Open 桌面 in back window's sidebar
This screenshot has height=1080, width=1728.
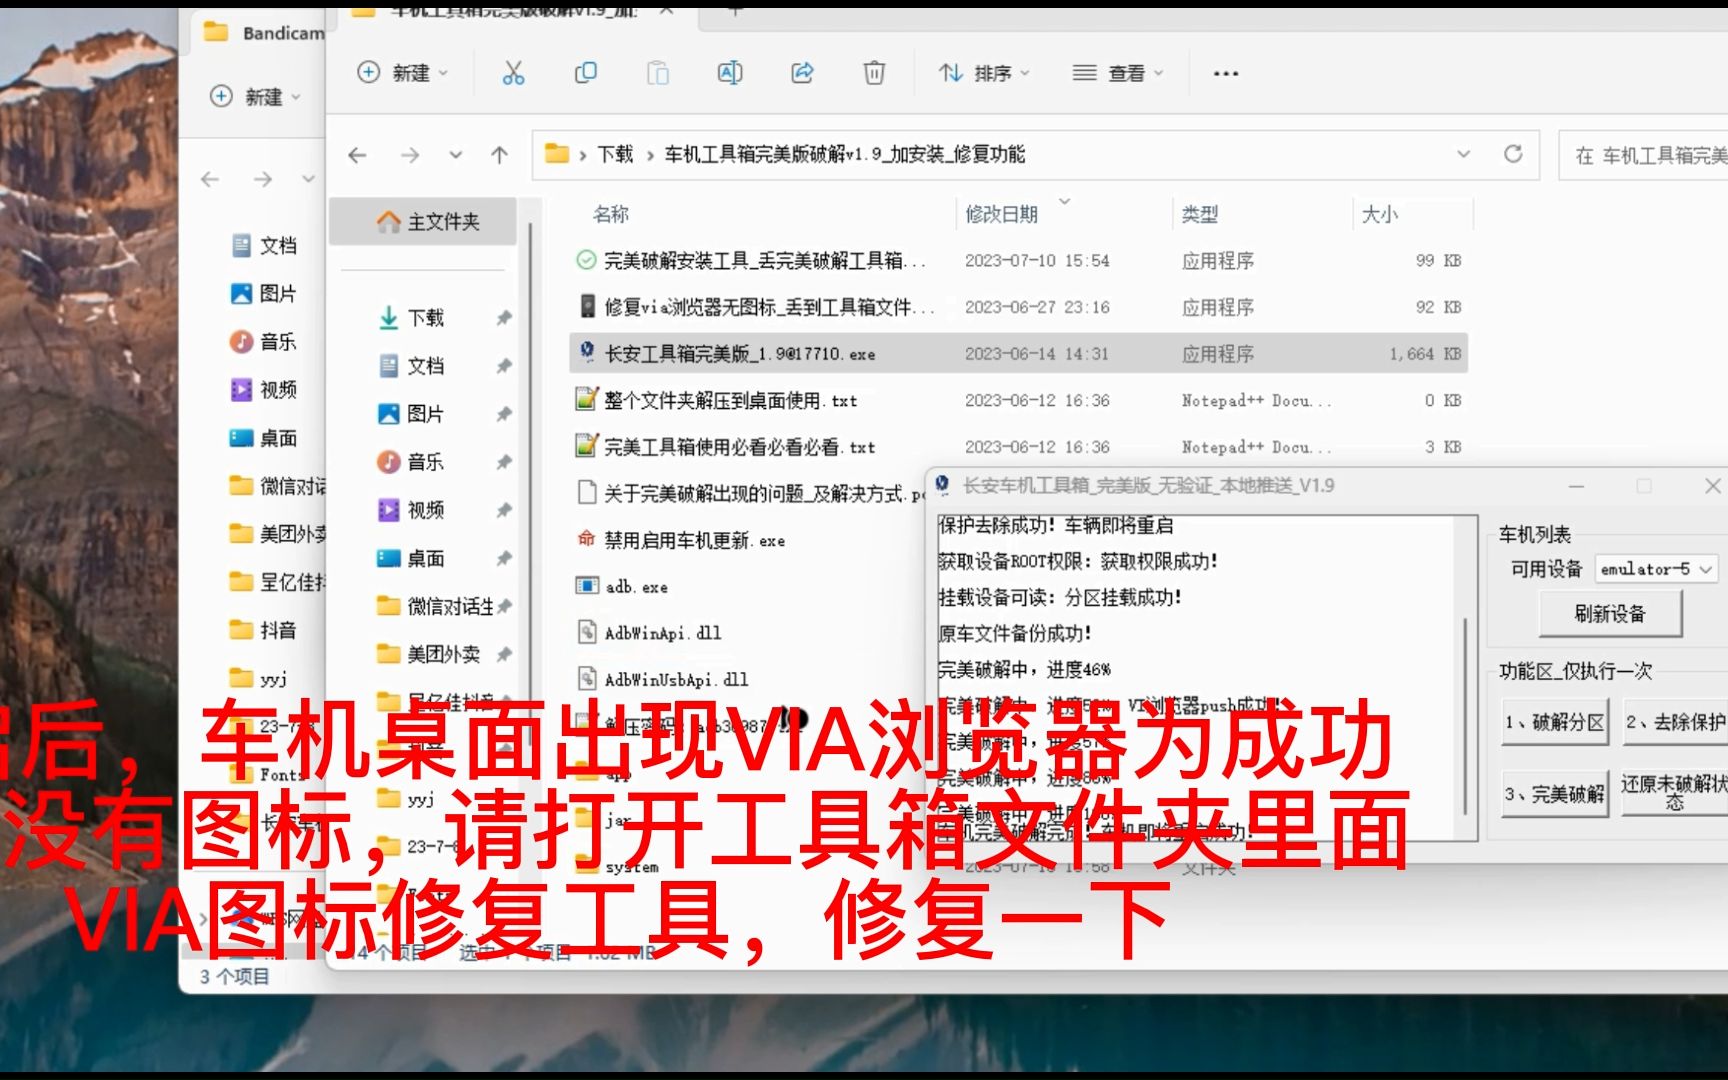tap(265, 438)
